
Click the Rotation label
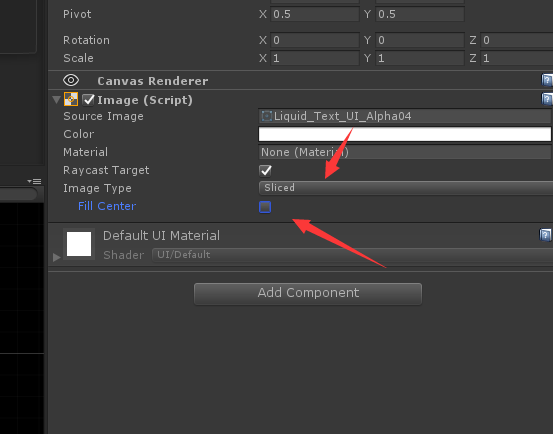click(86, 40)
